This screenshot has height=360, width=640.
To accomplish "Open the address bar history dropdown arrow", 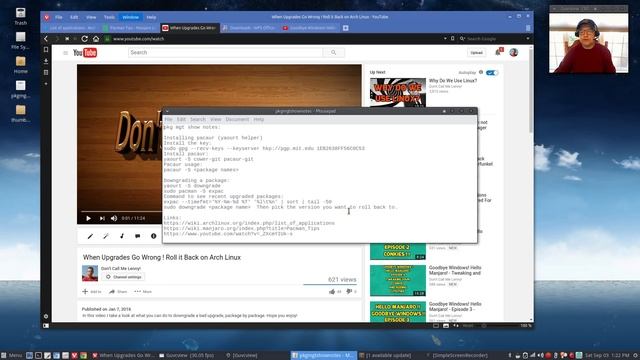I will pos(445,39).
